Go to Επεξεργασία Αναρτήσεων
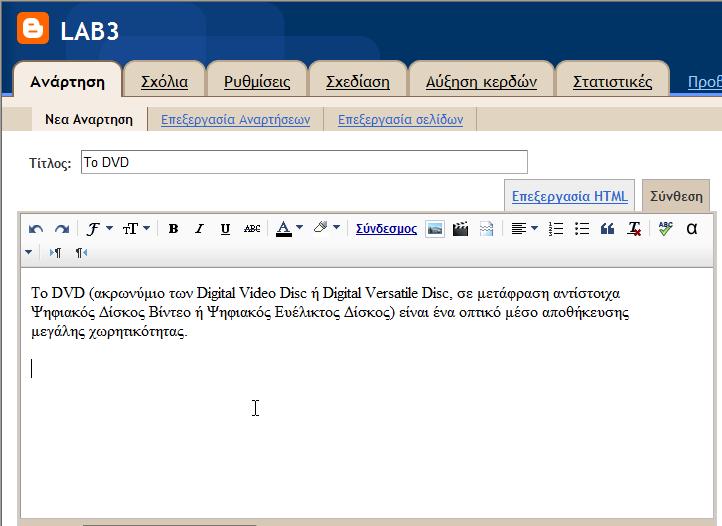Screen dimensions: 722x526 click(235, 120)
